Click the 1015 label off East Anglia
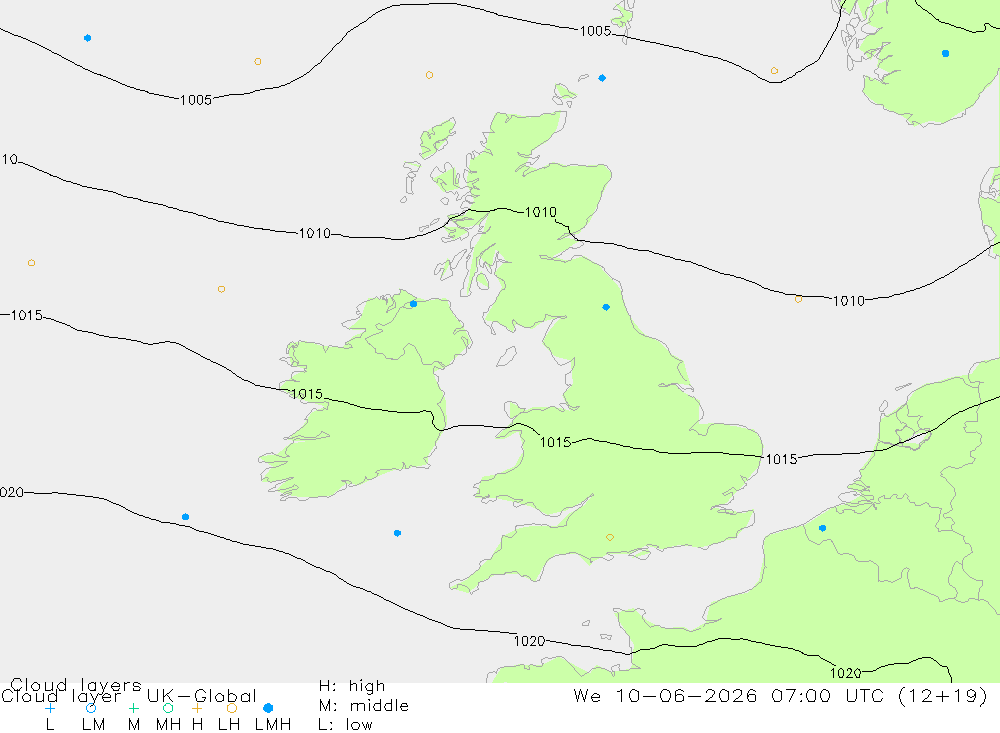Screen dimensions: 1000x733 tap(781, 459)
